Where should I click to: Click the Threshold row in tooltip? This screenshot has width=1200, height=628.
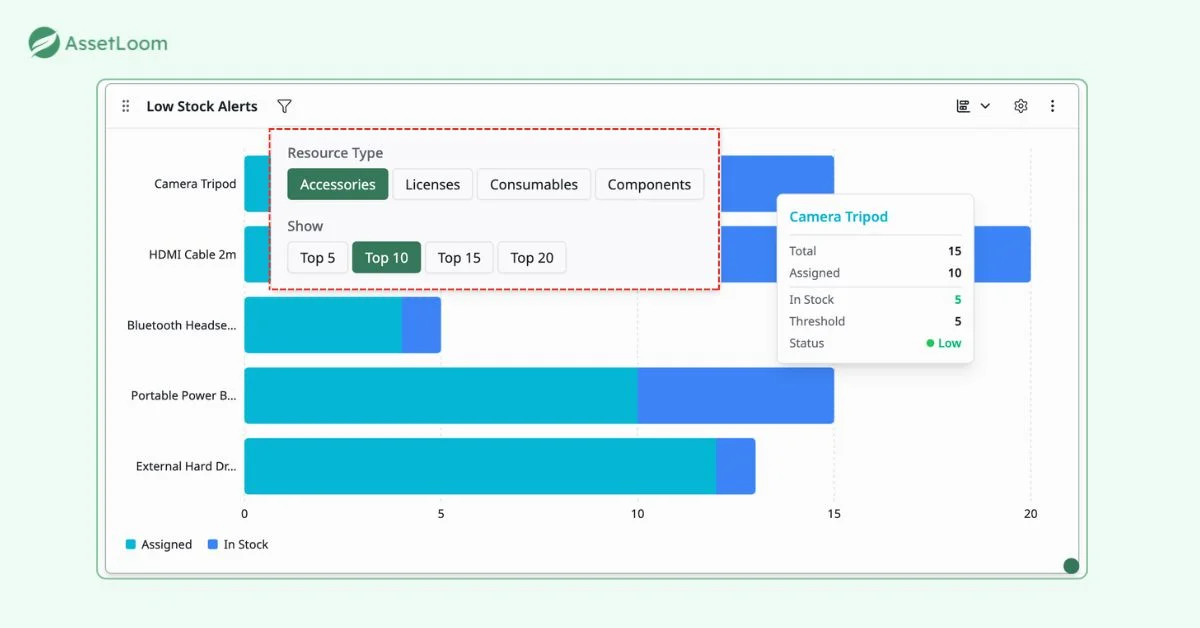pyautogui.click(x=875, y=321)
